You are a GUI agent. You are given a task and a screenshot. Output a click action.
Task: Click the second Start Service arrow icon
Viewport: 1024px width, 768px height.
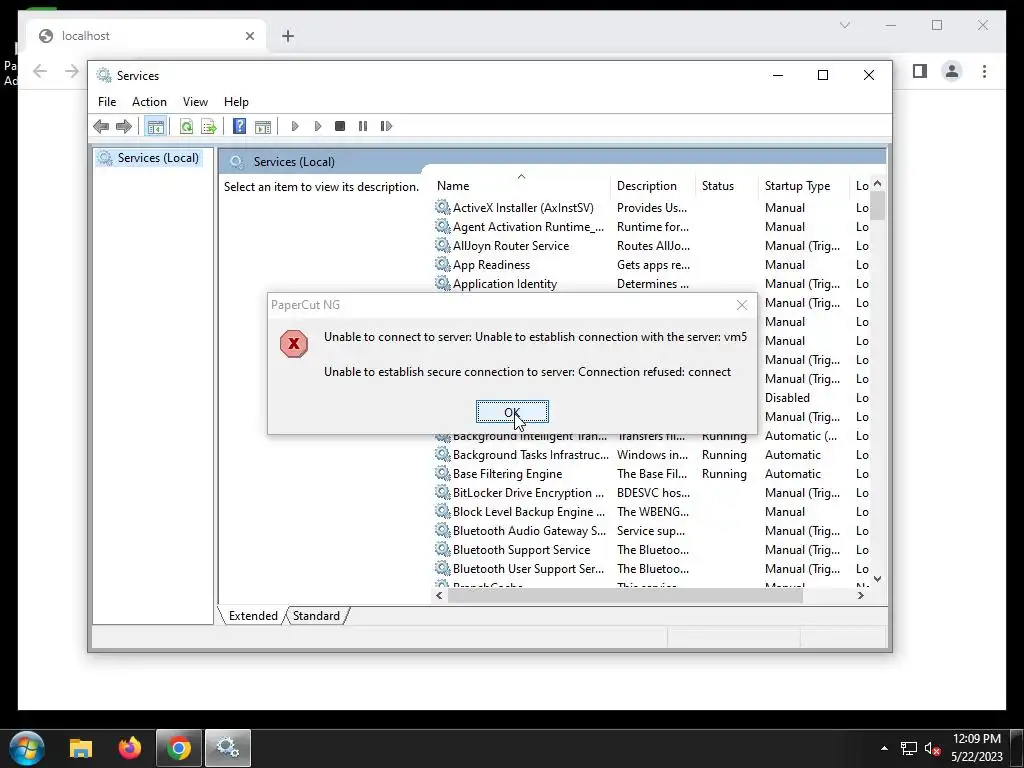(317, 126)
